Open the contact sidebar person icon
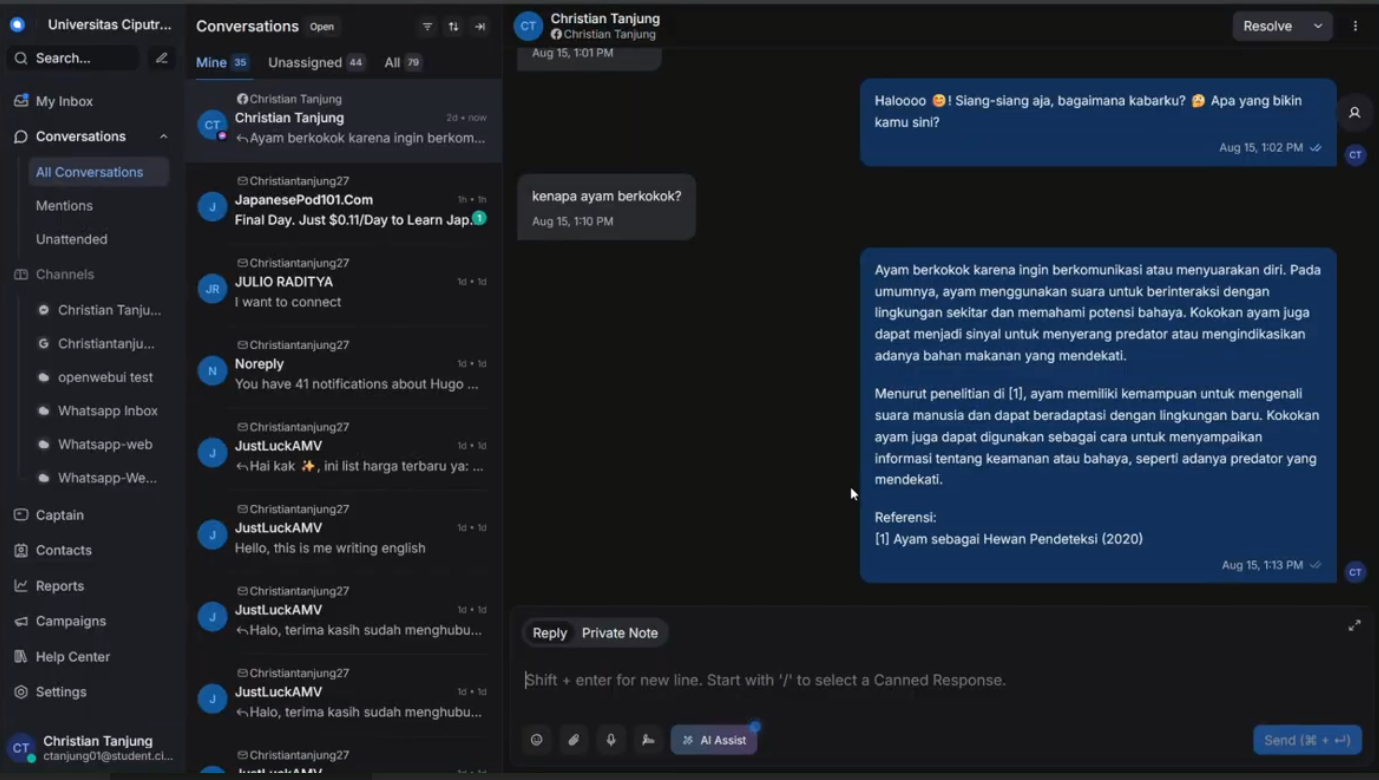The height and width of the screenshot is (780, 1379). (1355, 113)
